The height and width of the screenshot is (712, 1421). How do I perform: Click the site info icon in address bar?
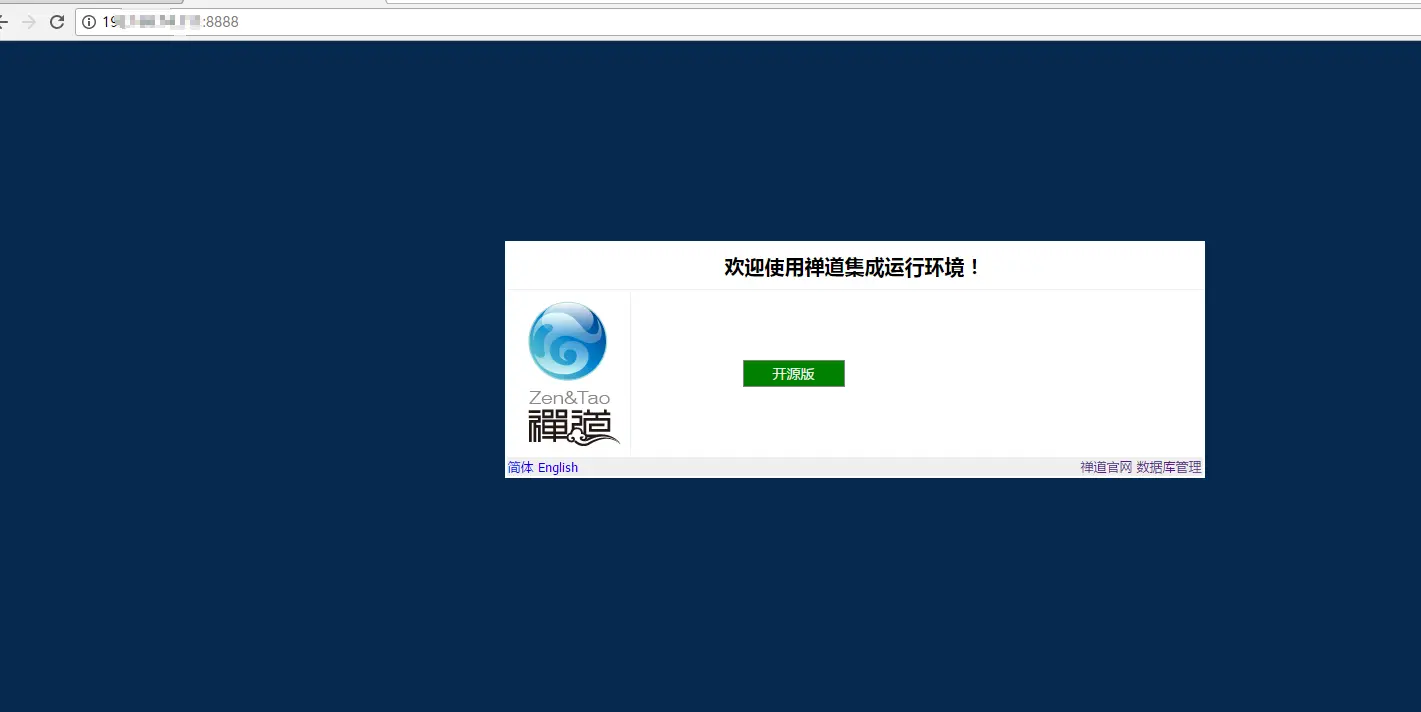click(x=89, y=21)
